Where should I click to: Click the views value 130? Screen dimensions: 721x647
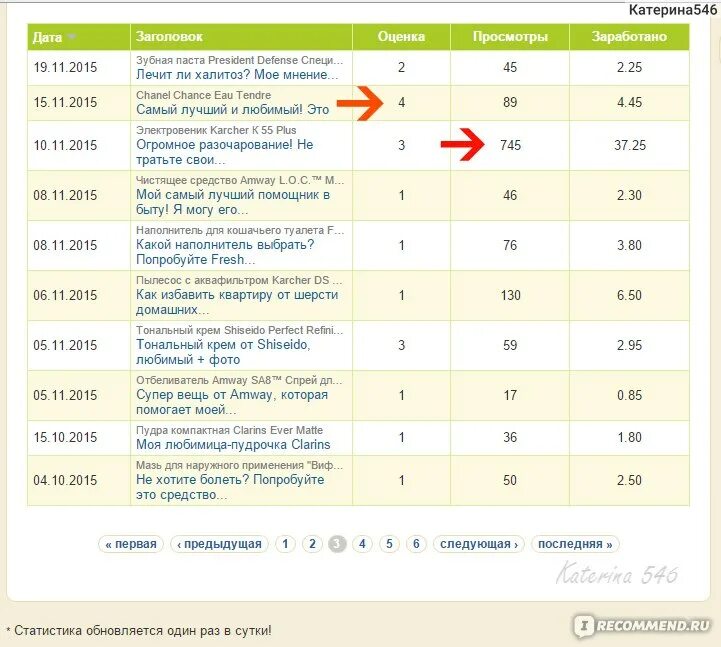click(x=510, y=295)
